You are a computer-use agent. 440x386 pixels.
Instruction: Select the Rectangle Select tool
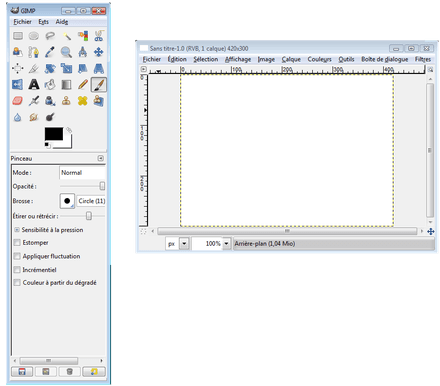point(18,35)
